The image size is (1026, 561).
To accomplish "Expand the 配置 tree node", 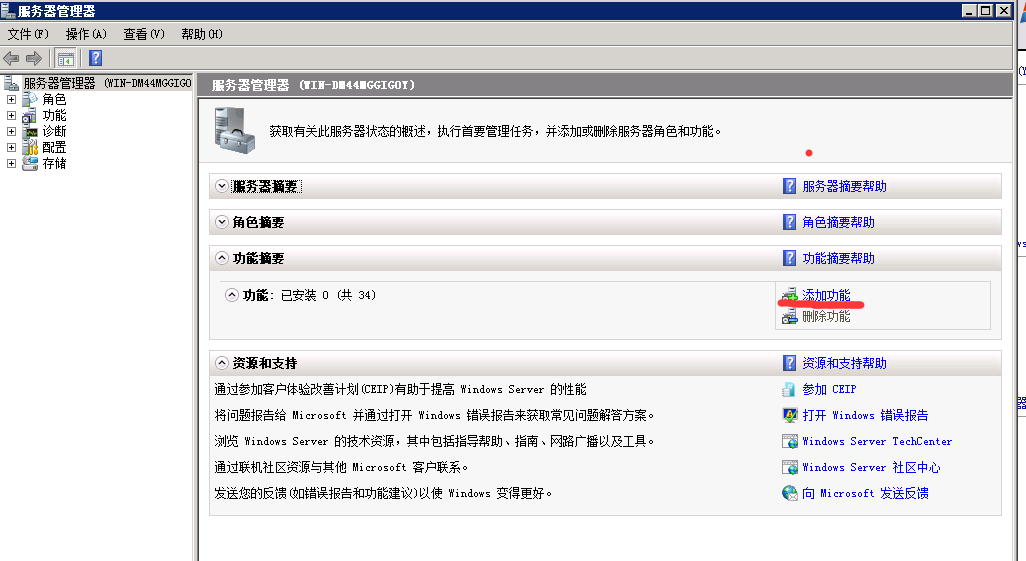I will click(x=11, y=148).
